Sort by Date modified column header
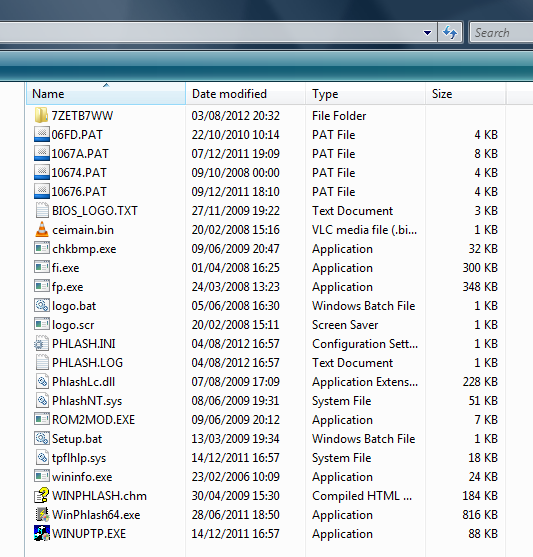This screenshot has width=533, height=557. (x=245, y=94)
